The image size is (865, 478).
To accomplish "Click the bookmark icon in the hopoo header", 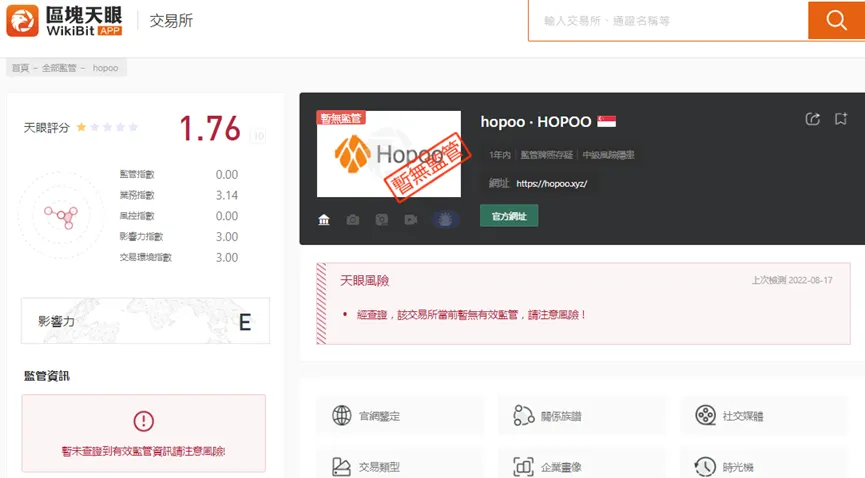I will pos(841,119).
